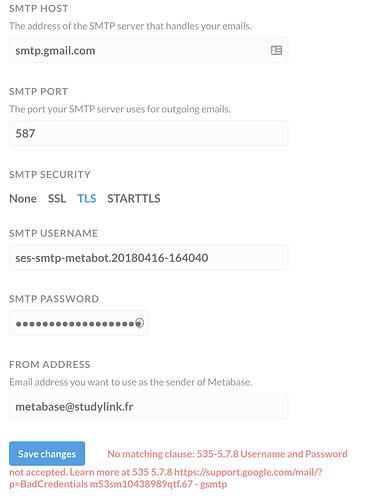
Task: Click the 'Email address you want to use' description
Action: 131,382
